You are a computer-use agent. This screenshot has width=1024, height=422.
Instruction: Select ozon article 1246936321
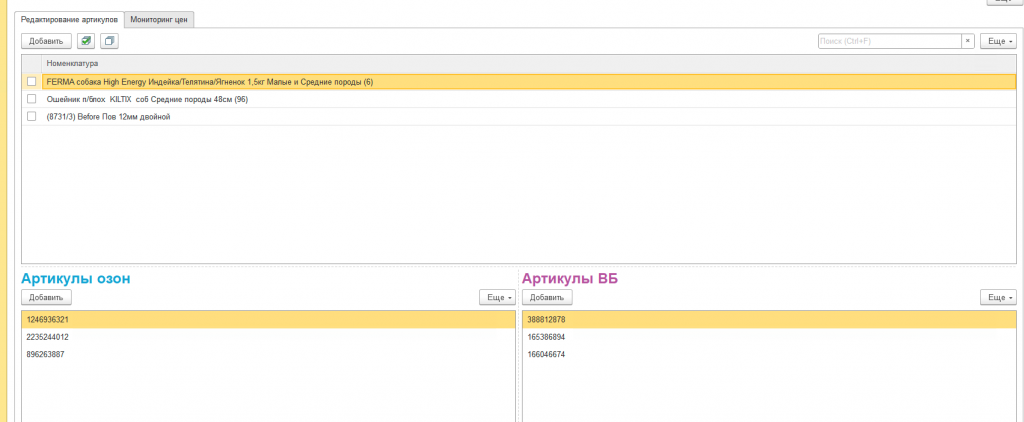click(x=268, y=319)
